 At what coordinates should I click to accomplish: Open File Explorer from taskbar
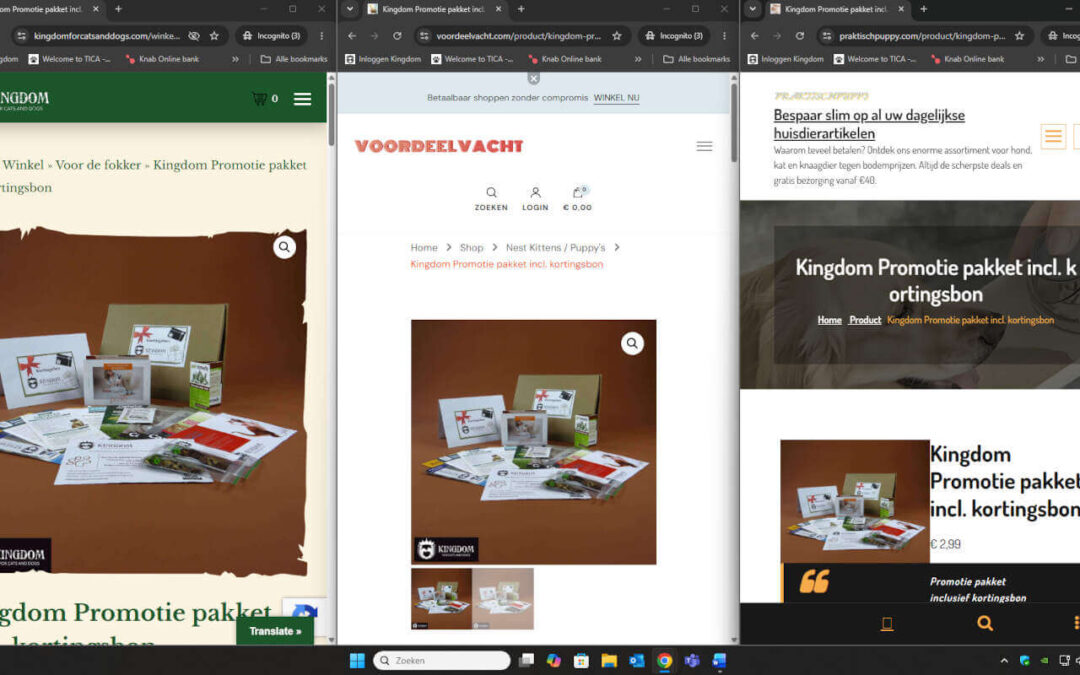609,661
